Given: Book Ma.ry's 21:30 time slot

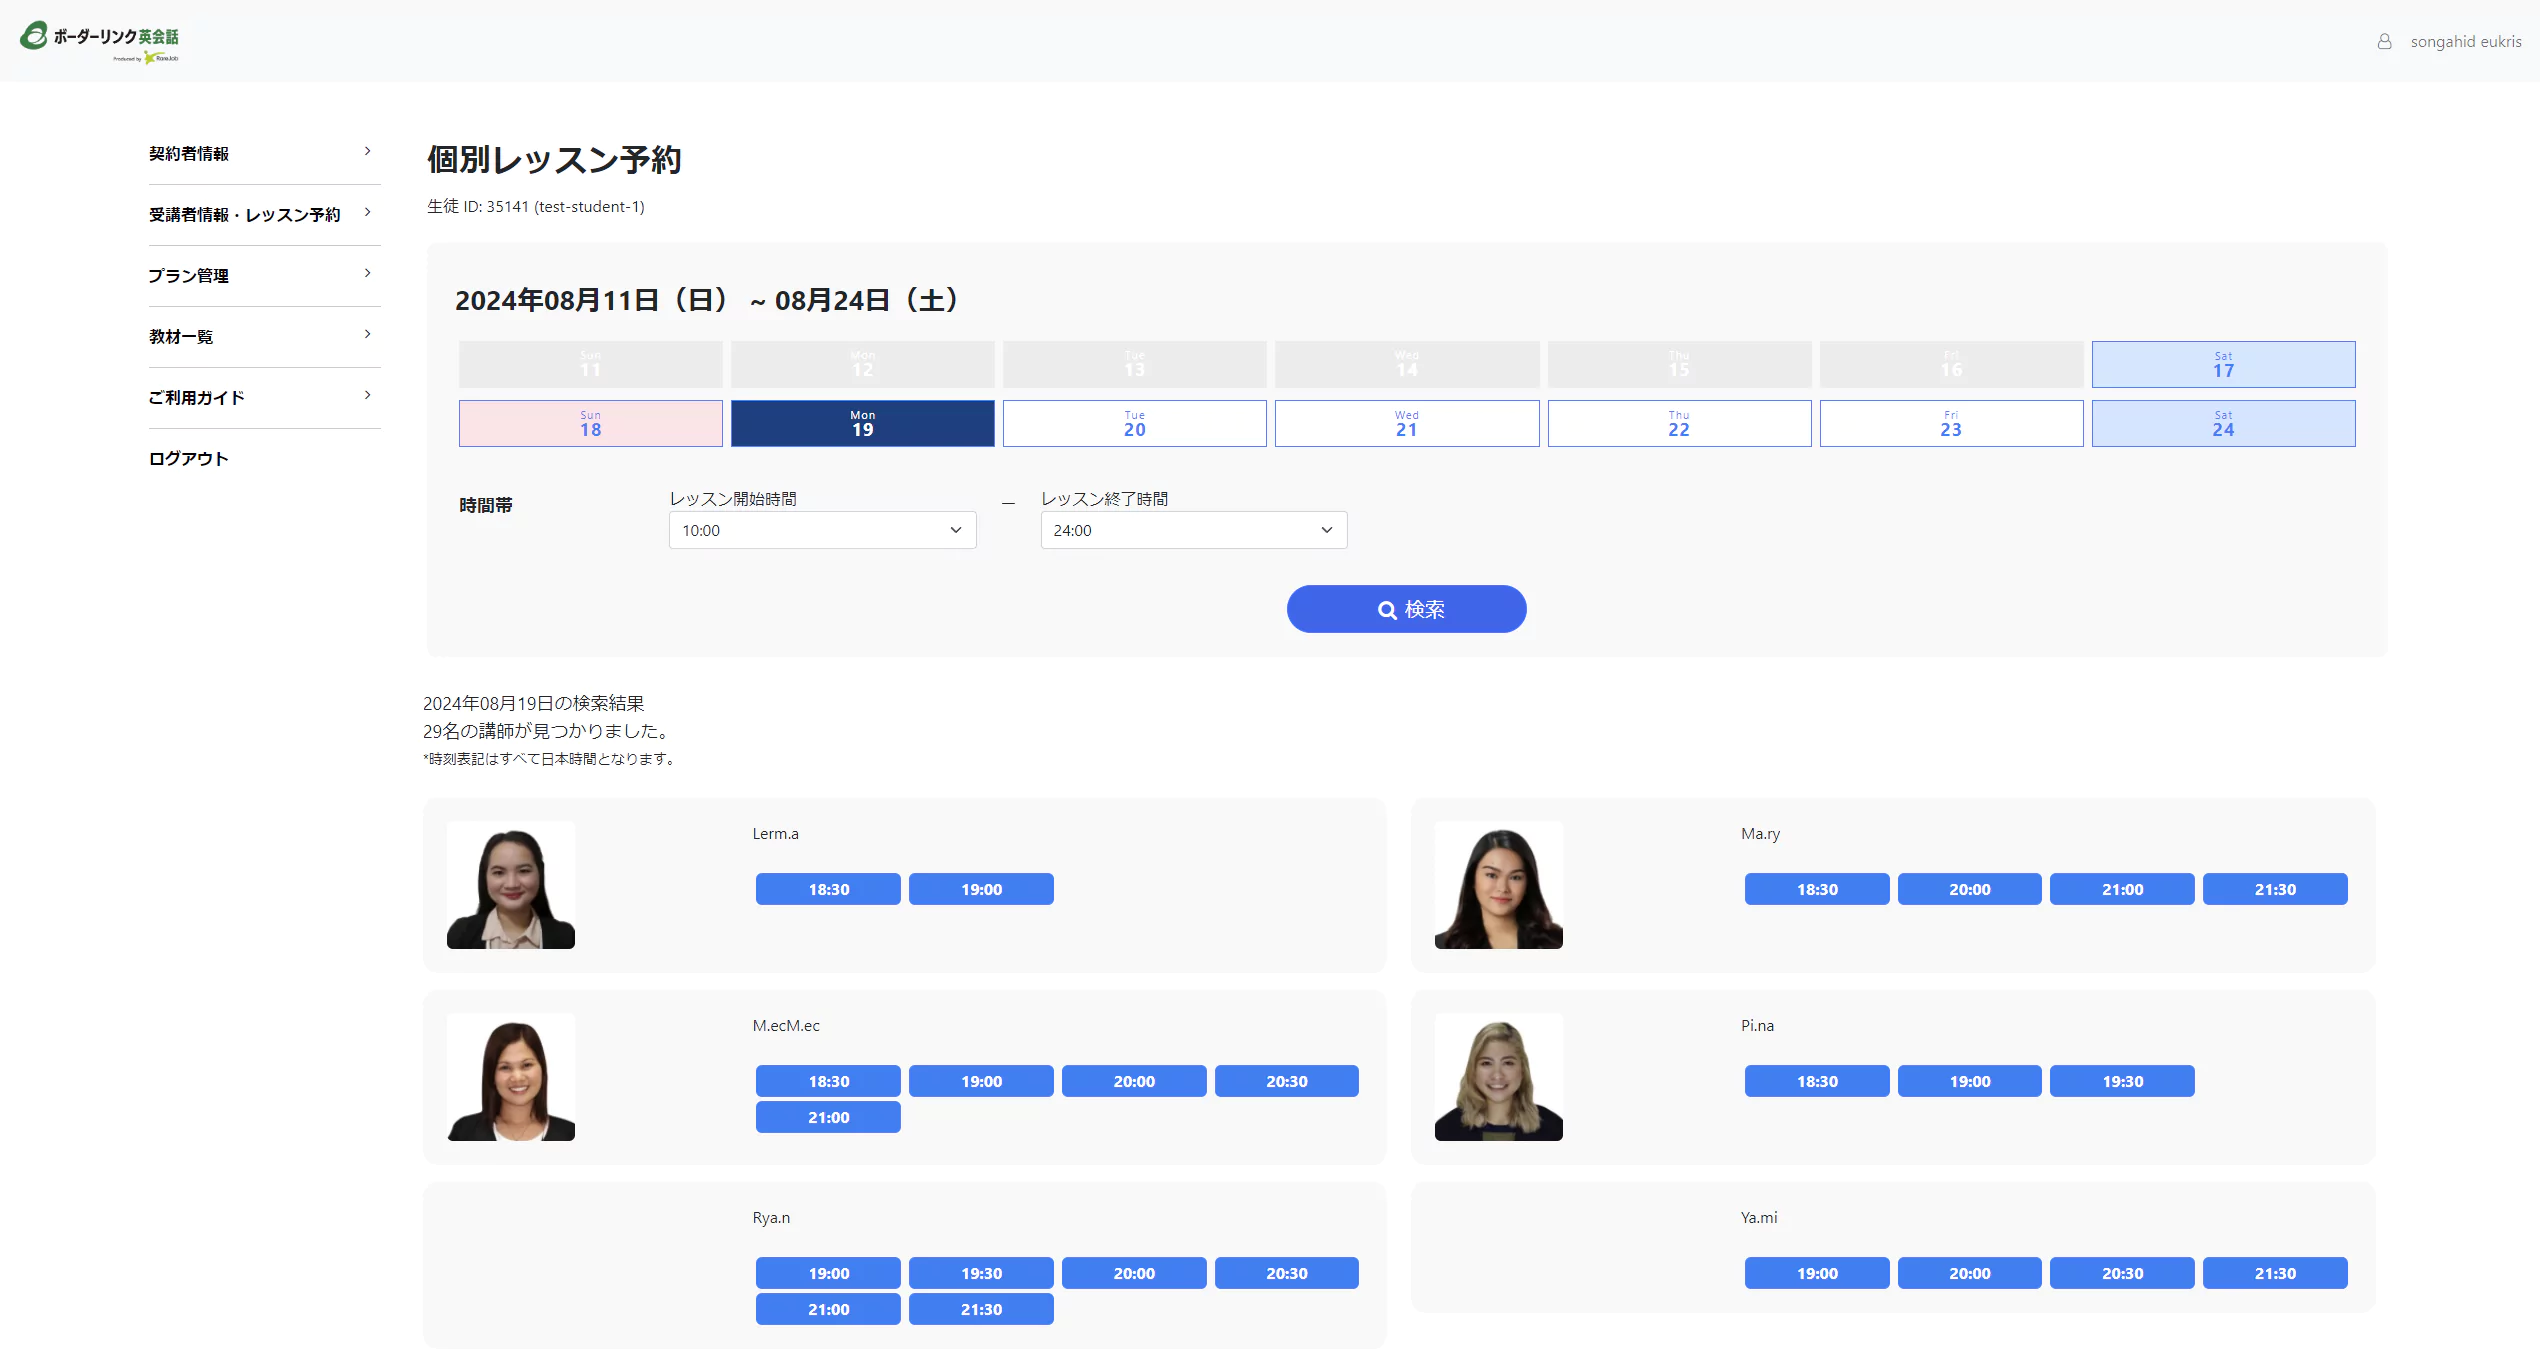Looking at the screenshot, I should click(2274, 889).
